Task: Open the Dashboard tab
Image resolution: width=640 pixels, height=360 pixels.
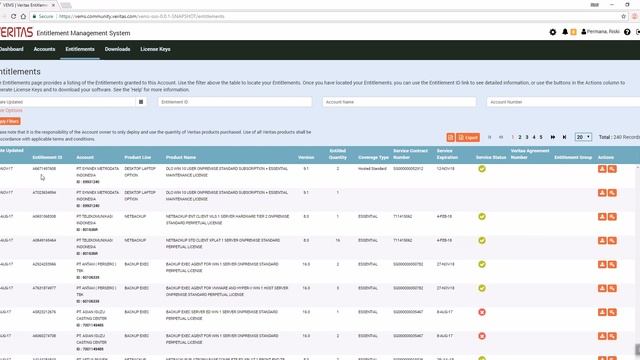Action: point(11,49)
